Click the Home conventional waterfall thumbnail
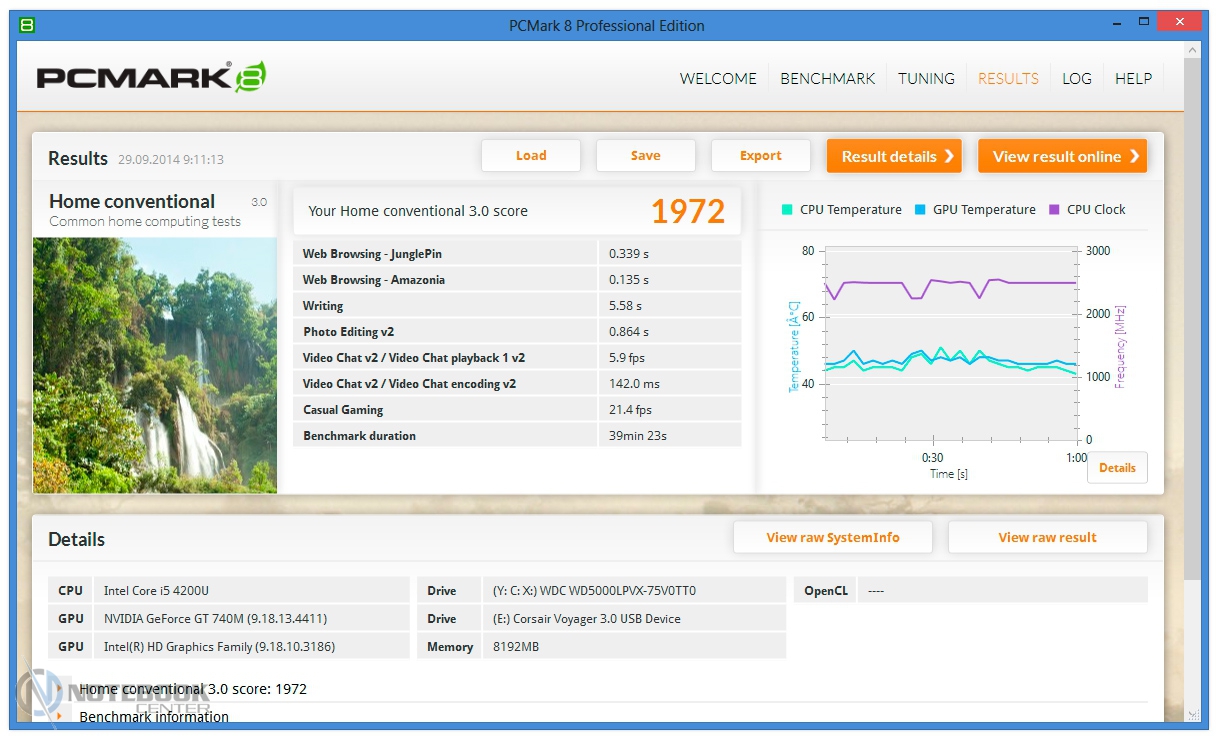The width and height of the screenshot is (1220, 740). pyautogui.click(x=155, y=365)
